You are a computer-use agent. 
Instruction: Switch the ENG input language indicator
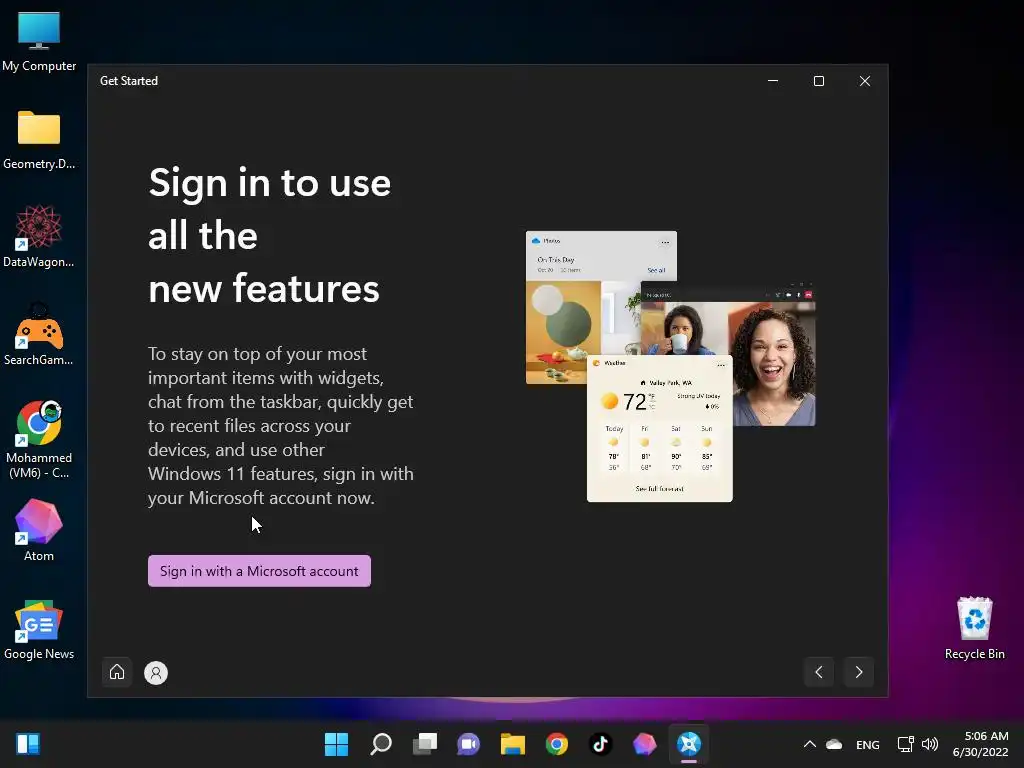point(867,744)
